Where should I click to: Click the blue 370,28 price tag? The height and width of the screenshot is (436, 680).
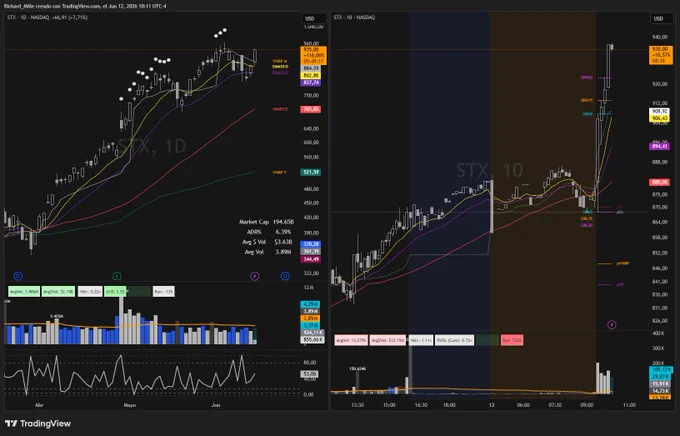pos(311,244)
